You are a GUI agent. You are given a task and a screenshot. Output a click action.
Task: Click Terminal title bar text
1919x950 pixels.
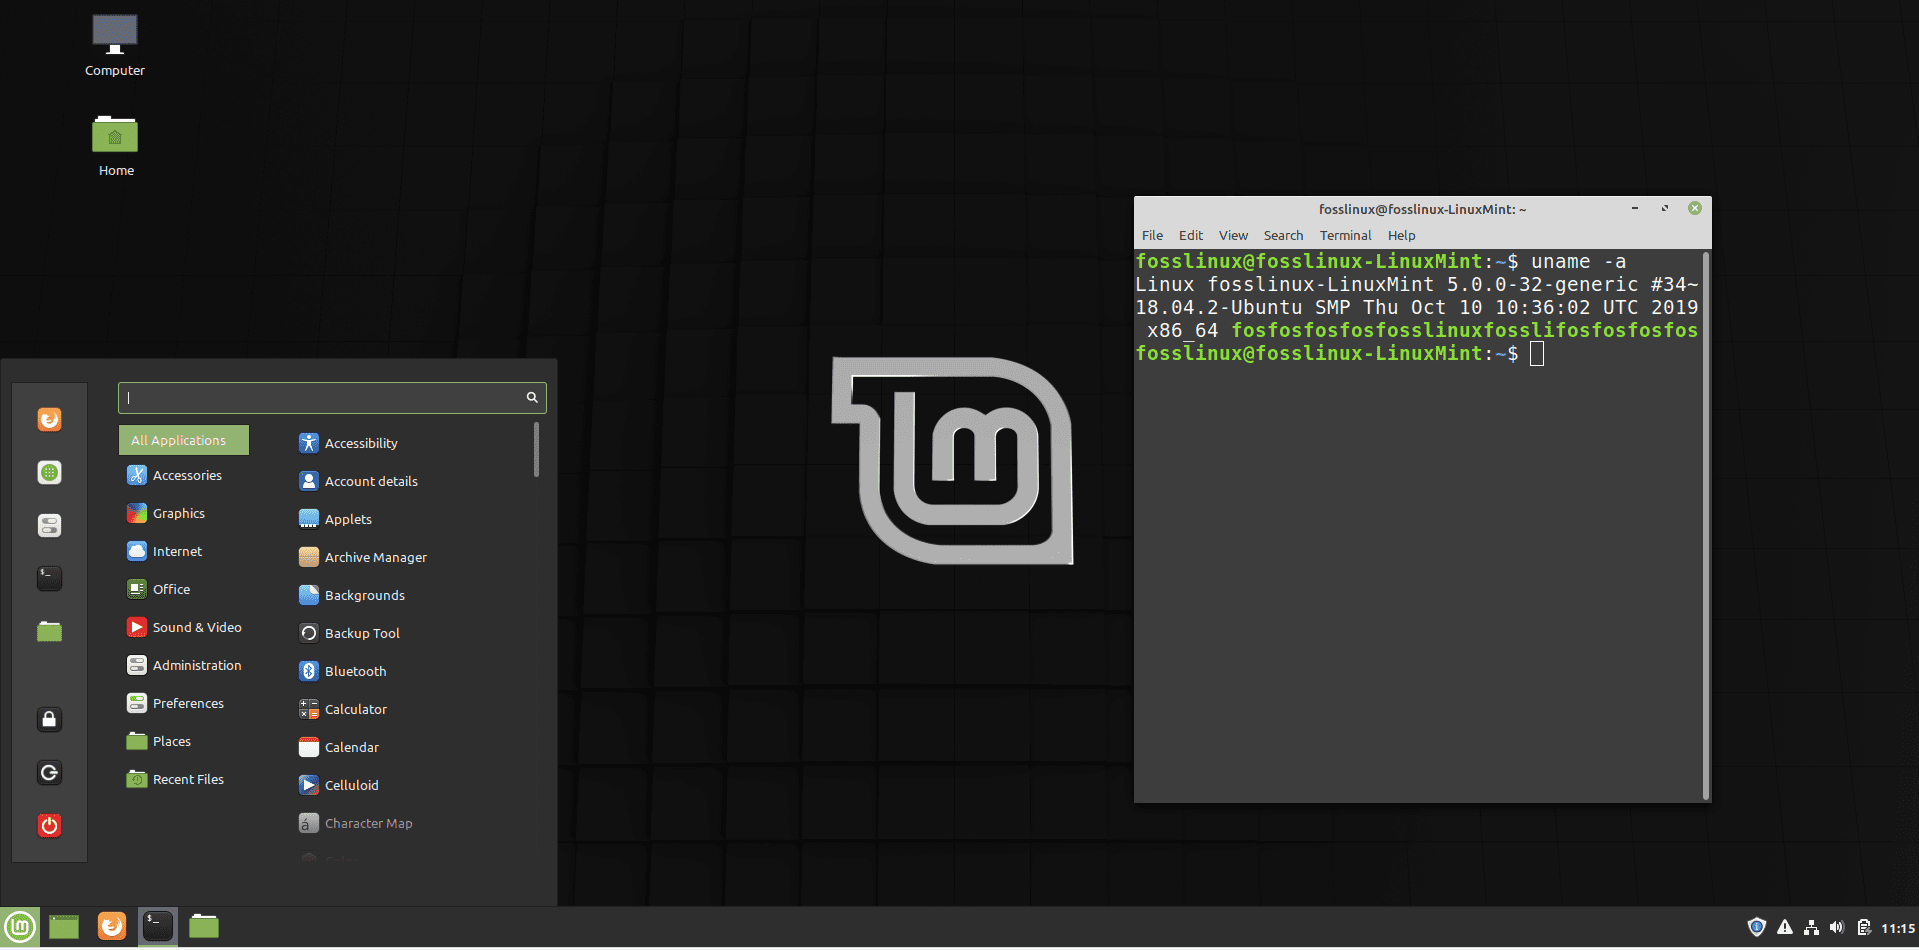(x=1422, y=209)
